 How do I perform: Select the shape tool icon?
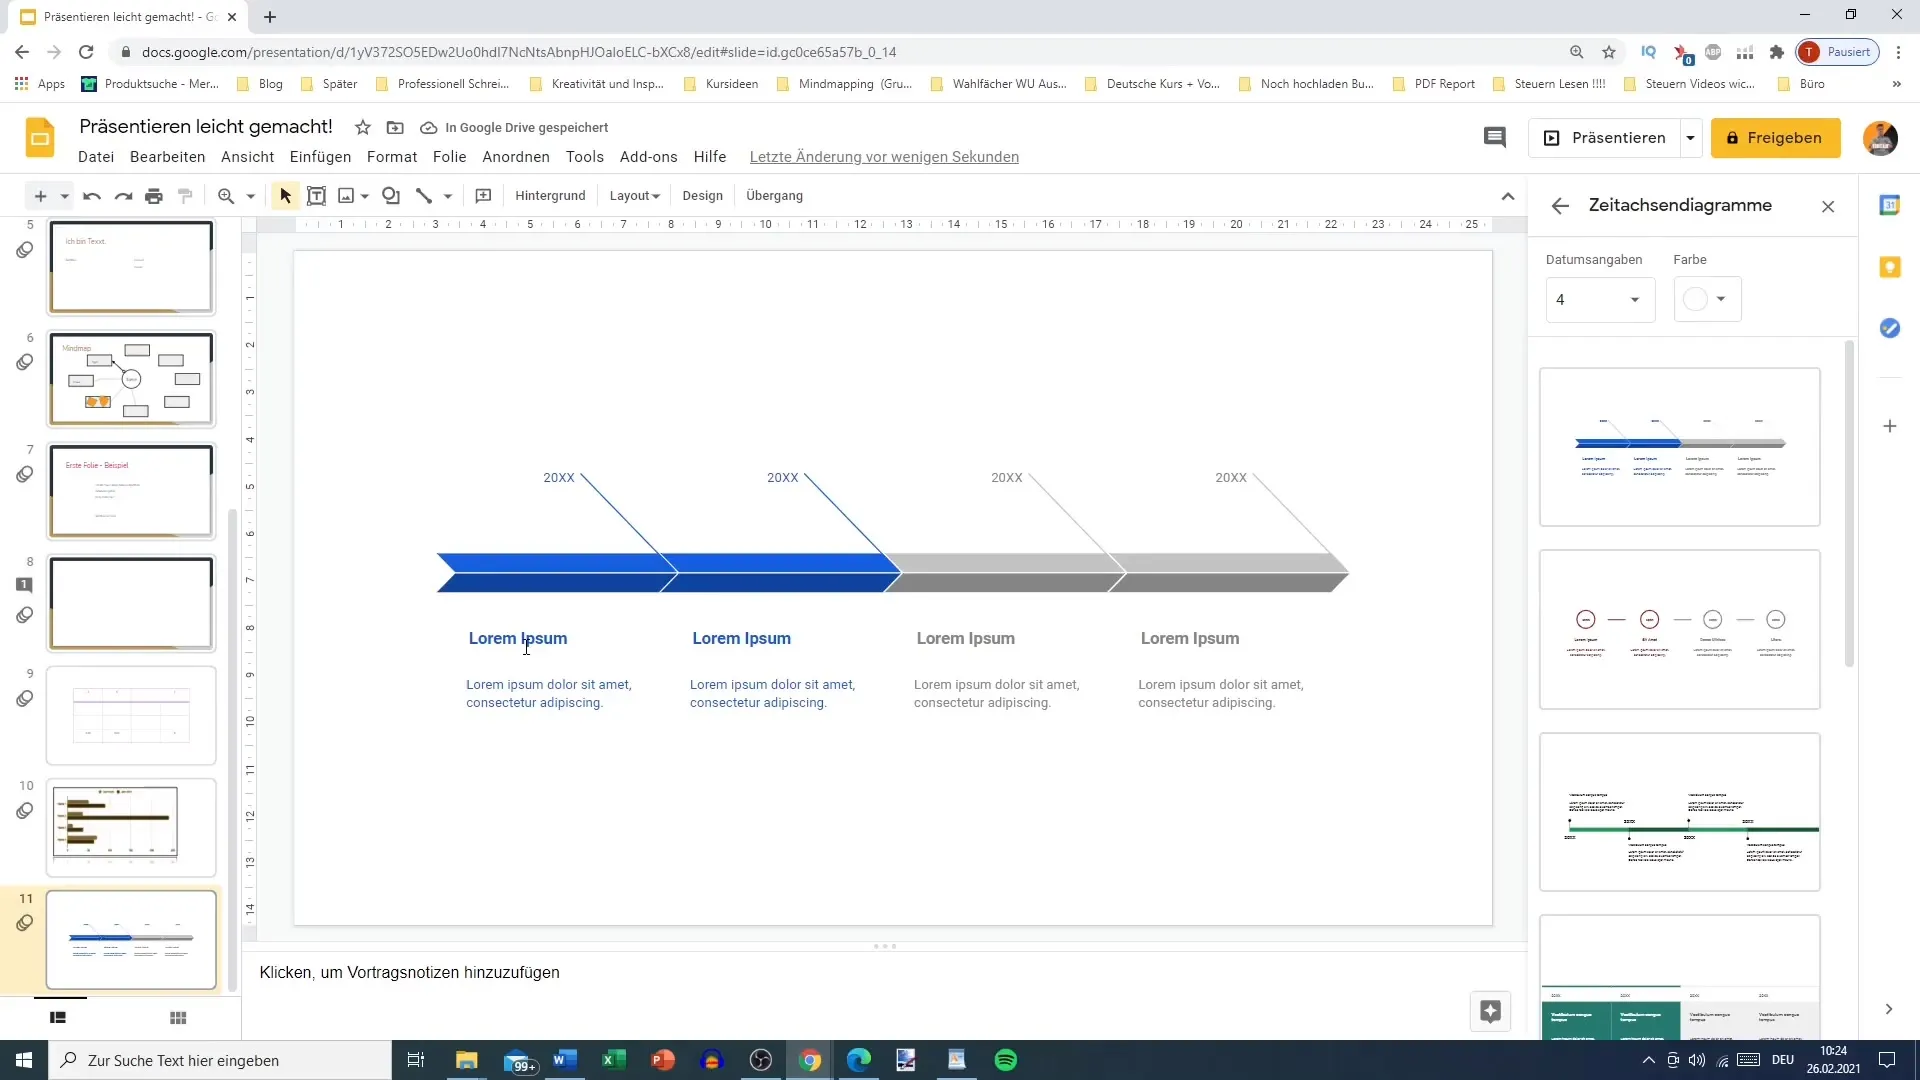(x=391, y=196)
